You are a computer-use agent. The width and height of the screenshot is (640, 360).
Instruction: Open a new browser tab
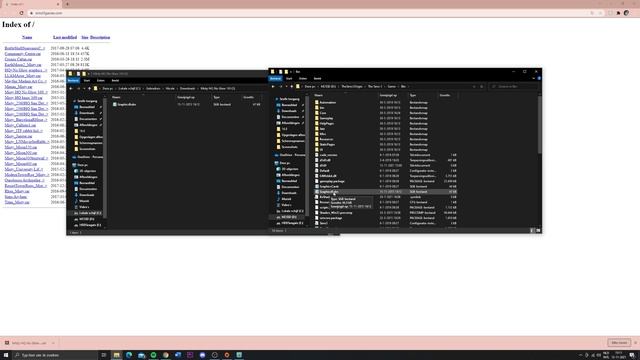[67, 4]
